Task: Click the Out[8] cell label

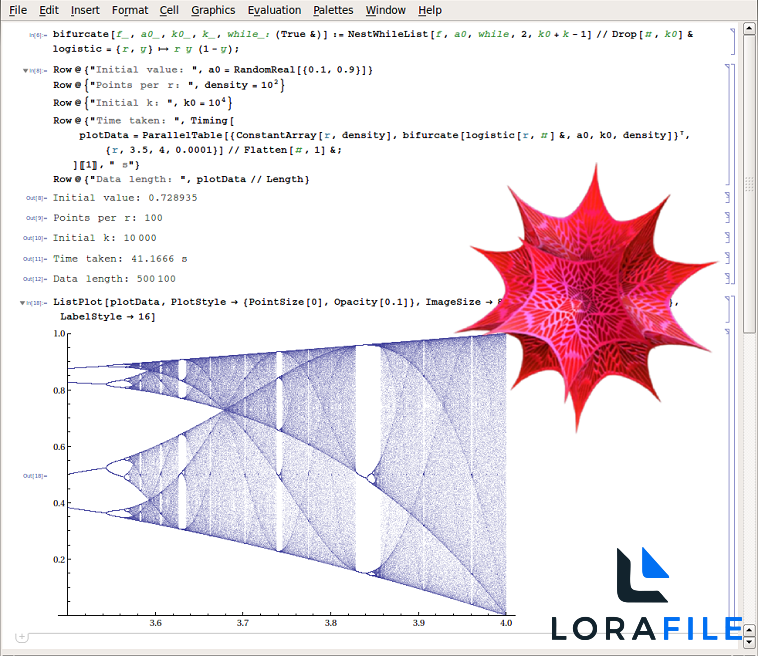Action: tap(36, 198)
